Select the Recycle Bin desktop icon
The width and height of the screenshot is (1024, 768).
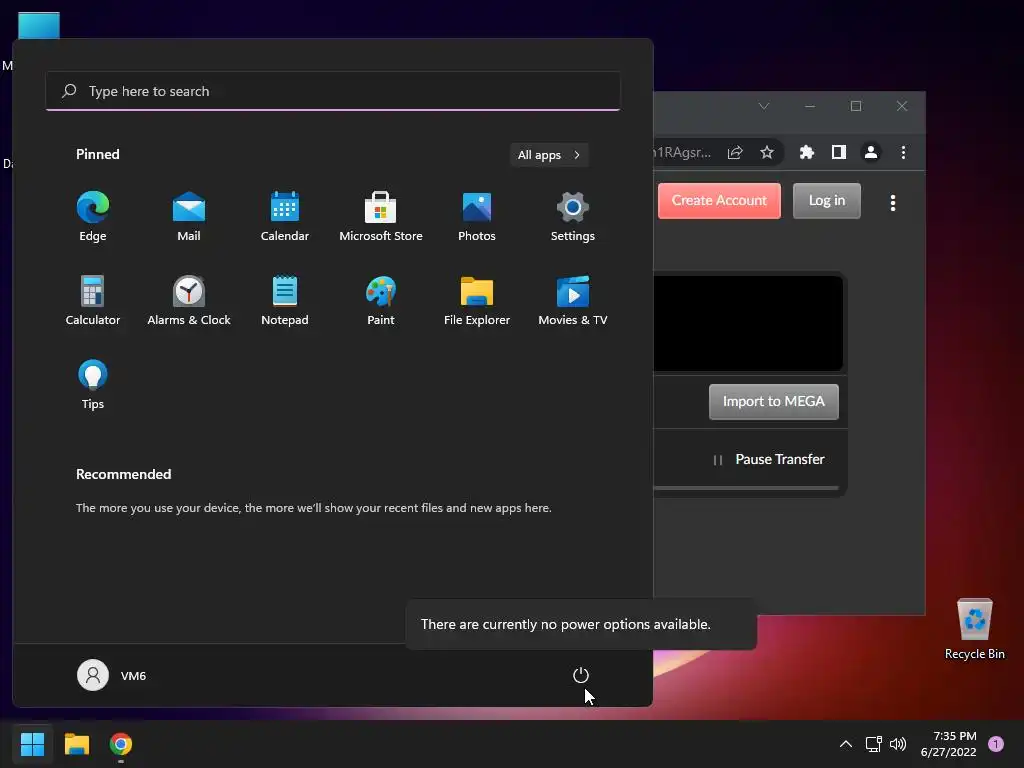(974, 629)
